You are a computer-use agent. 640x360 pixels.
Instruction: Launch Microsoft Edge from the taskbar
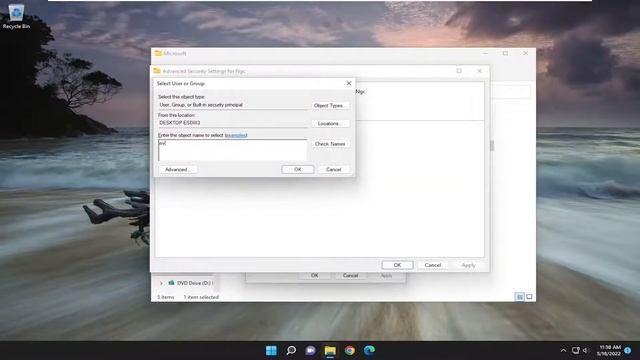(369, 350)
